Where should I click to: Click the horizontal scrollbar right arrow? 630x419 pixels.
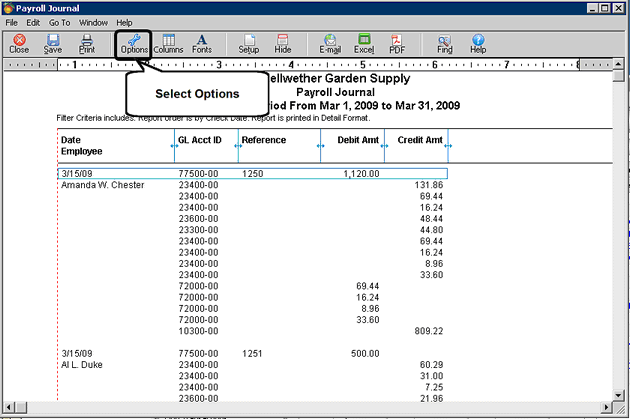tap(607, 408)
